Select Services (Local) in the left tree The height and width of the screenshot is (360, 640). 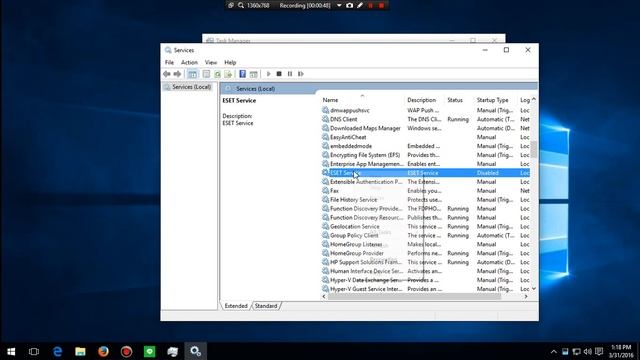191,87
